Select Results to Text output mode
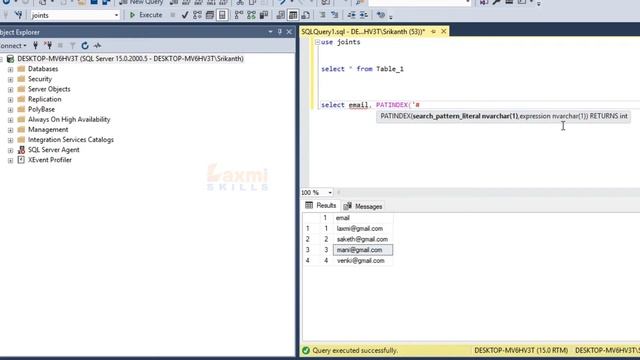Image resolution: width=640 pixels, height=360 pixels. click(x=280, y=15)
